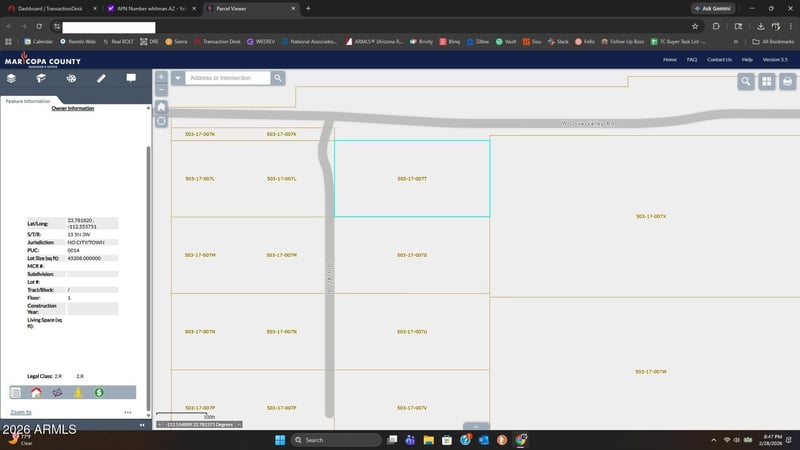
Task: Zoom in with the plus button
Action: click(x=161, y=77)
